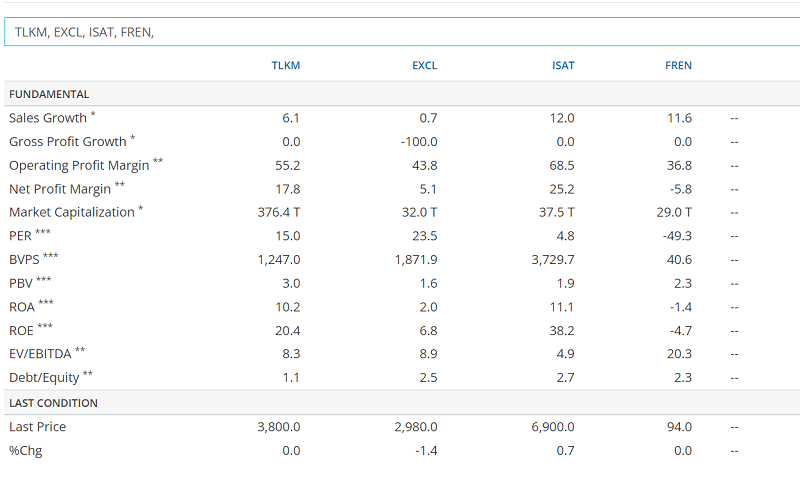Select EXCL EV/EBITDA value 8.9
This screenshot has width=800, height=480.
coord(428,354)
